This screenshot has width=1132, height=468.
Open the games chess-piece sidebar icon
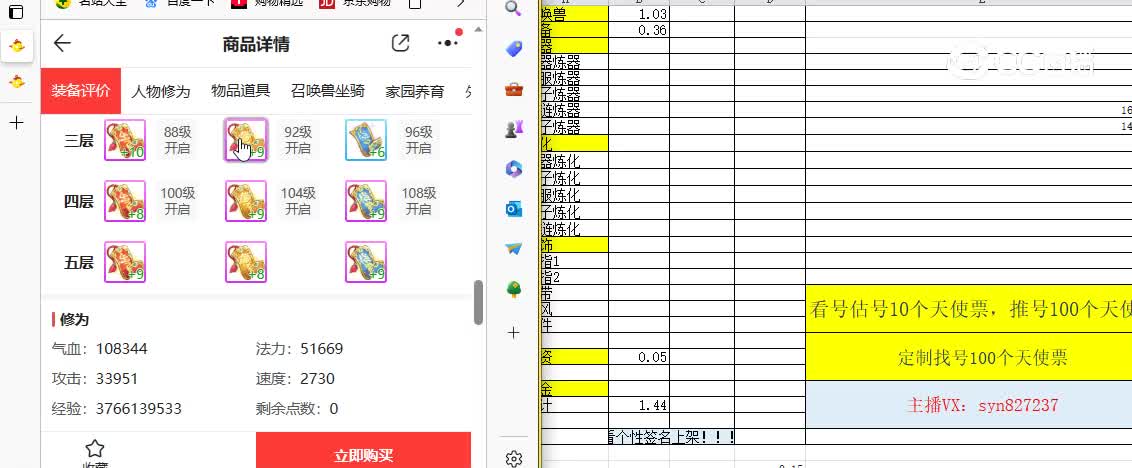tap(513, 129)
